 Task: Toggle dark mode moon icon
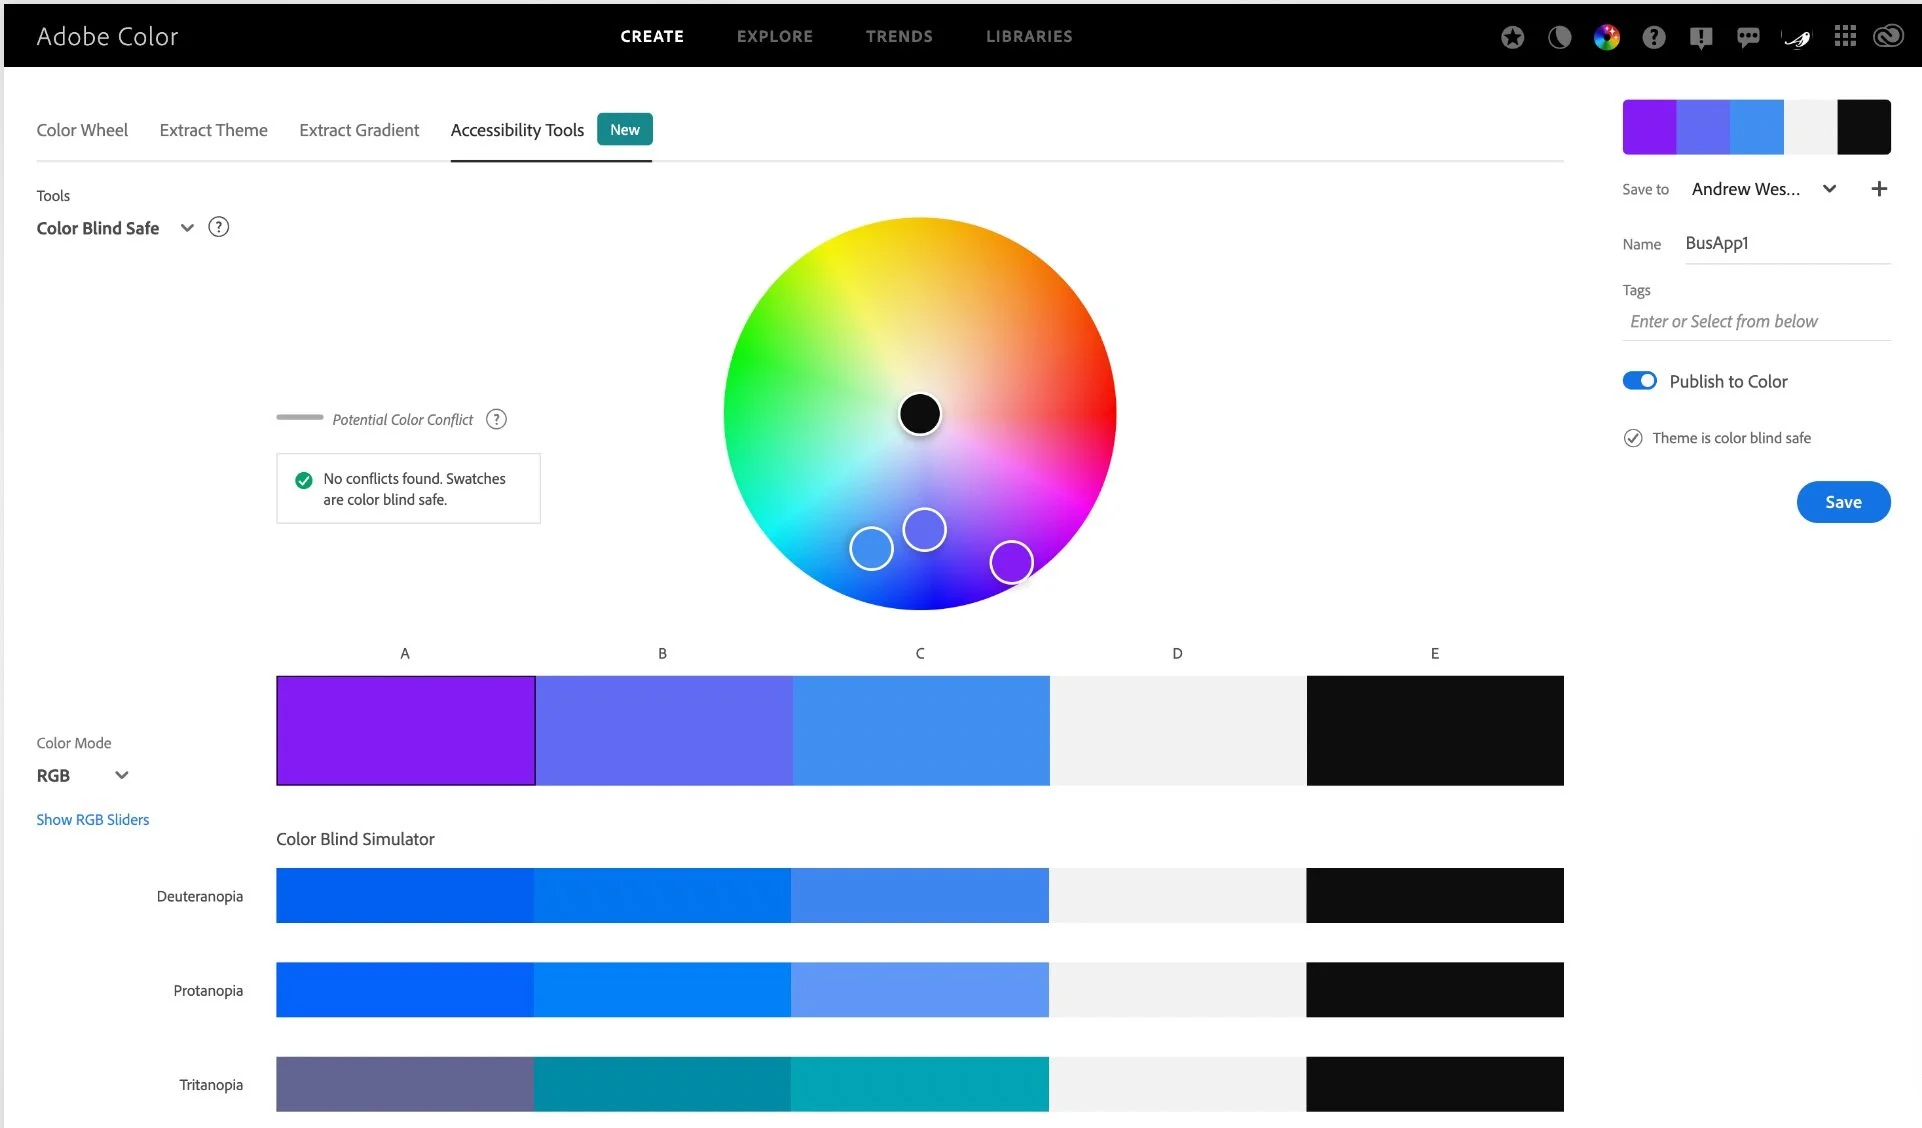pos(1559,37)
